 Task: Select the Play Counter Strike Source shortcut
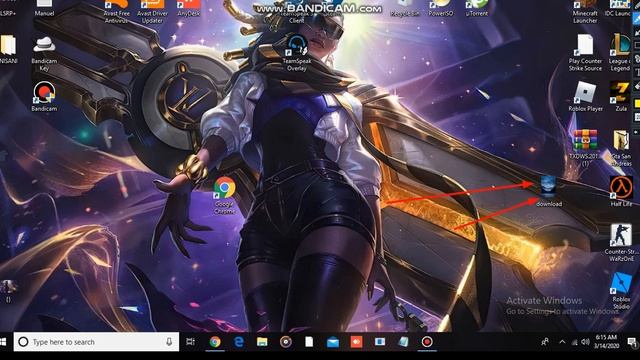pyautogui.click(x=585, y=53)
